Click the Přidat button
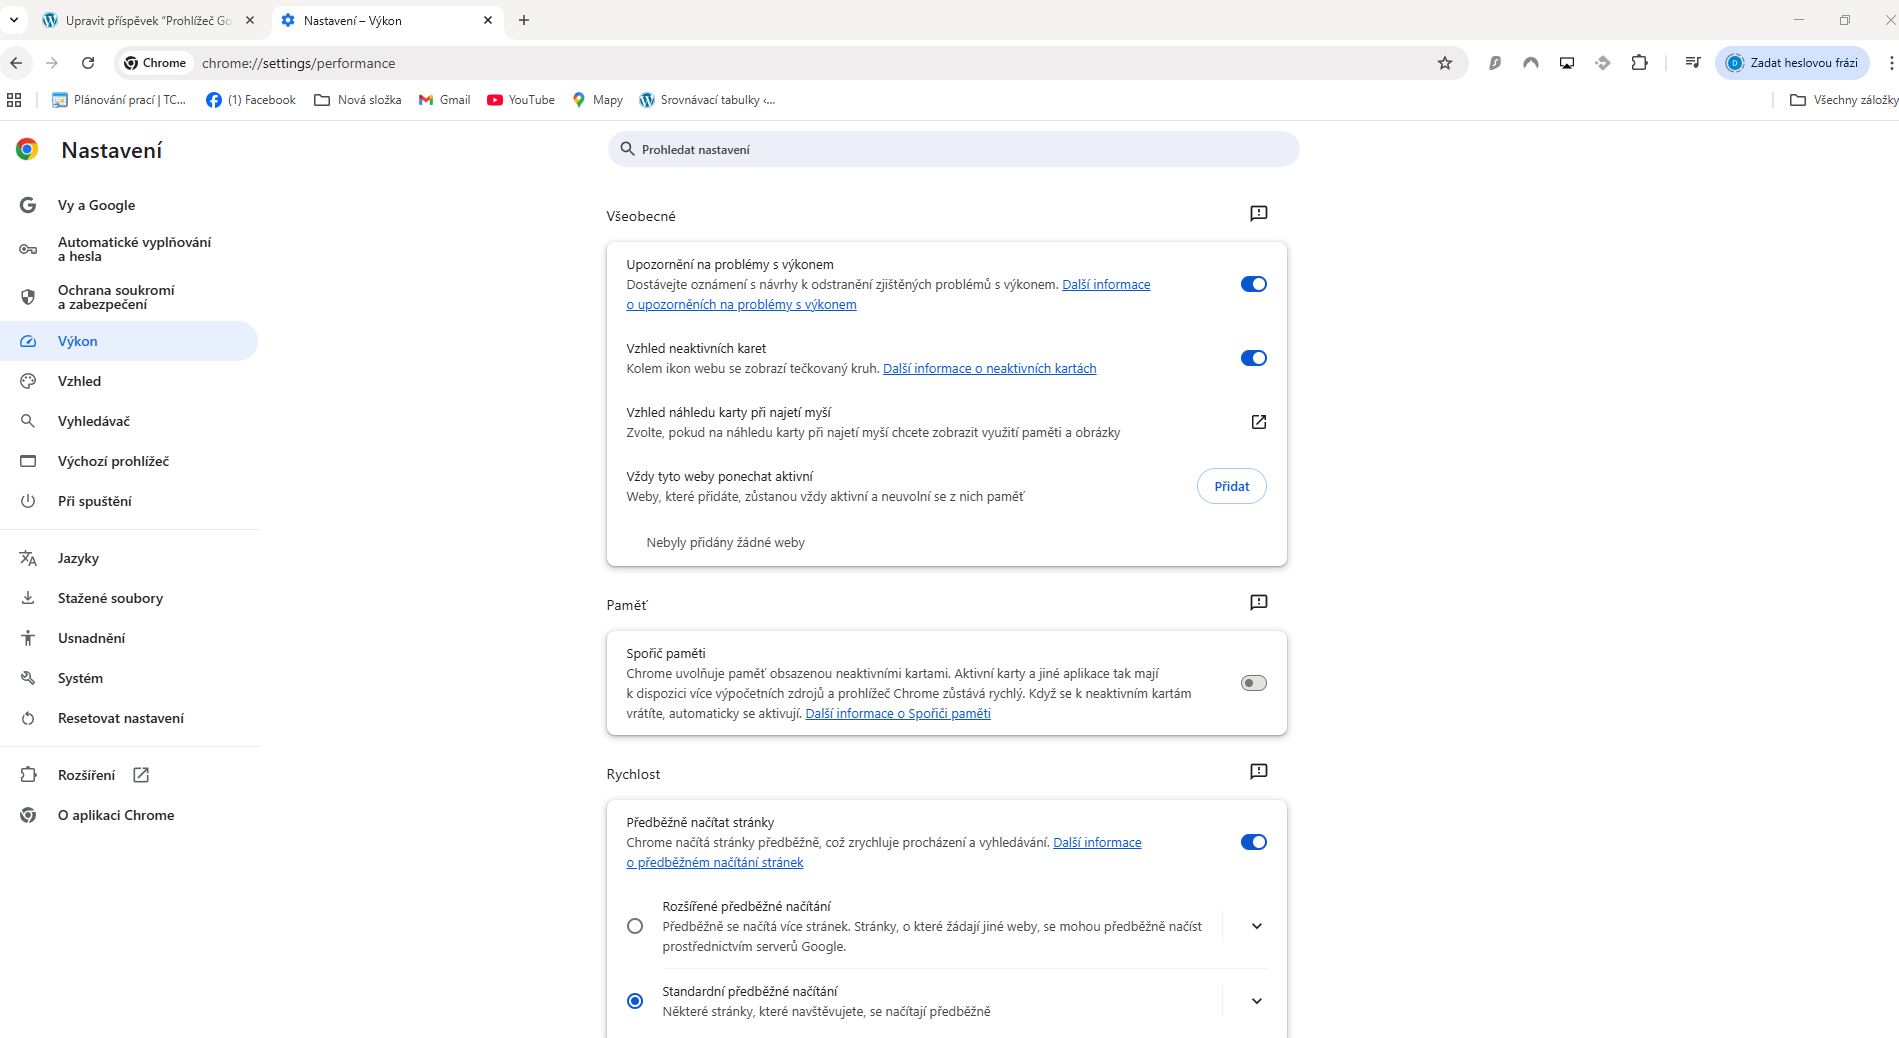 click(x=1231, y=486)
